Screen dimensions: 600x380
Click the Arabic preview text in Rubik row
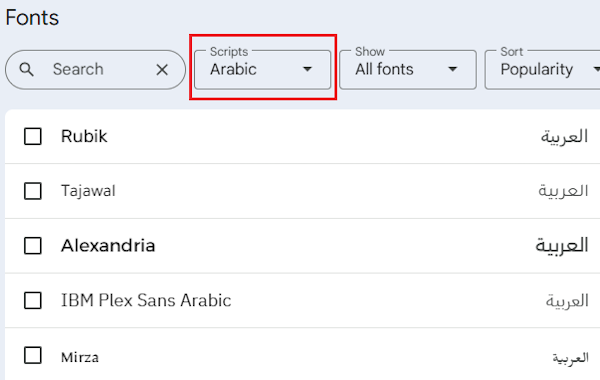pos(564,137)
